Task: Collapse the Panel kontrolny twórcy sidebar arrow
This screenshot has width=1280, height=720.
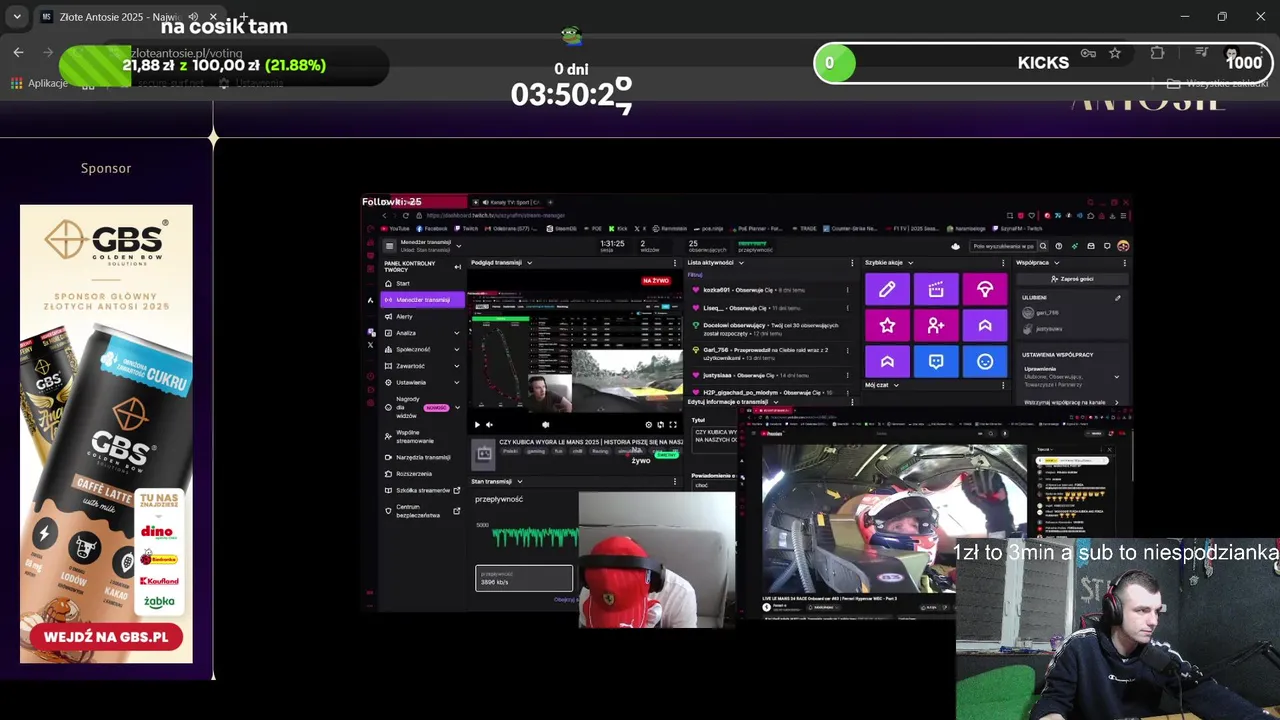Action: [x=457, y=266]
